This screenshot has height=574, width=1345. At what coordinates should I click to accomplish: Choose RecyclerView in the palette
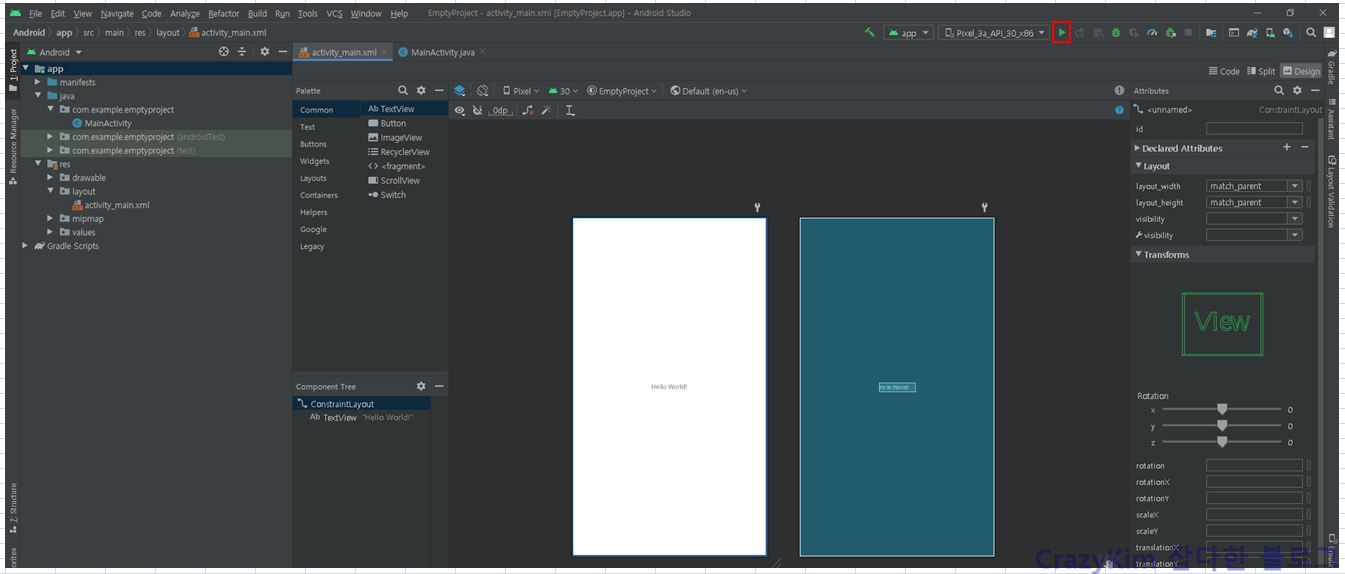pos(398,152)
